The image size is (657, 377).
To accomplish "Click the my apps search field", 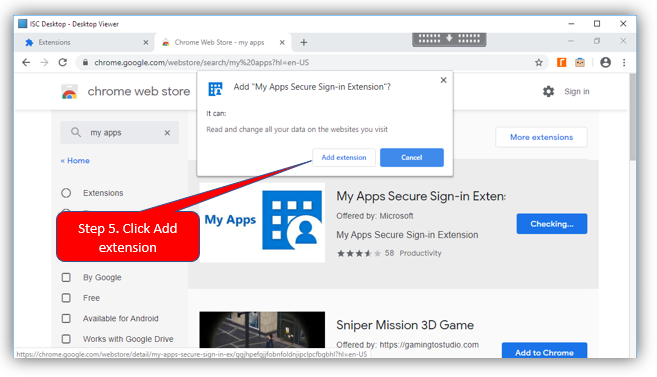I will click(x=119, y=133).
